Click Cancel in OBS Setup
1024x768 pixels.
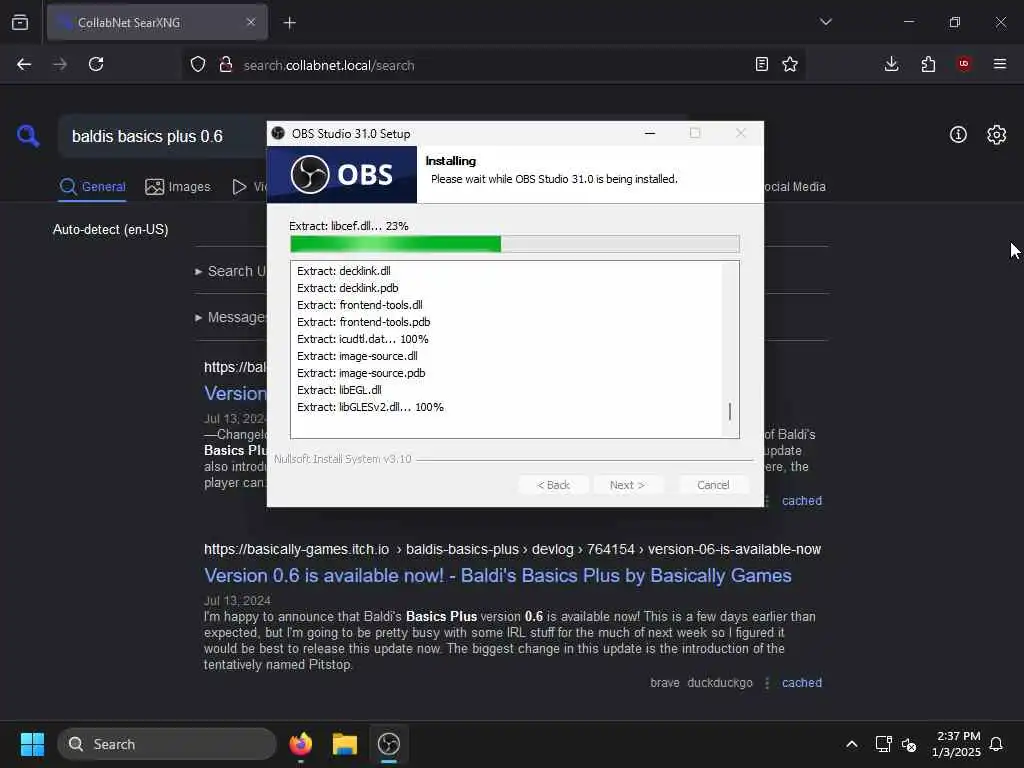coord(713,485)
